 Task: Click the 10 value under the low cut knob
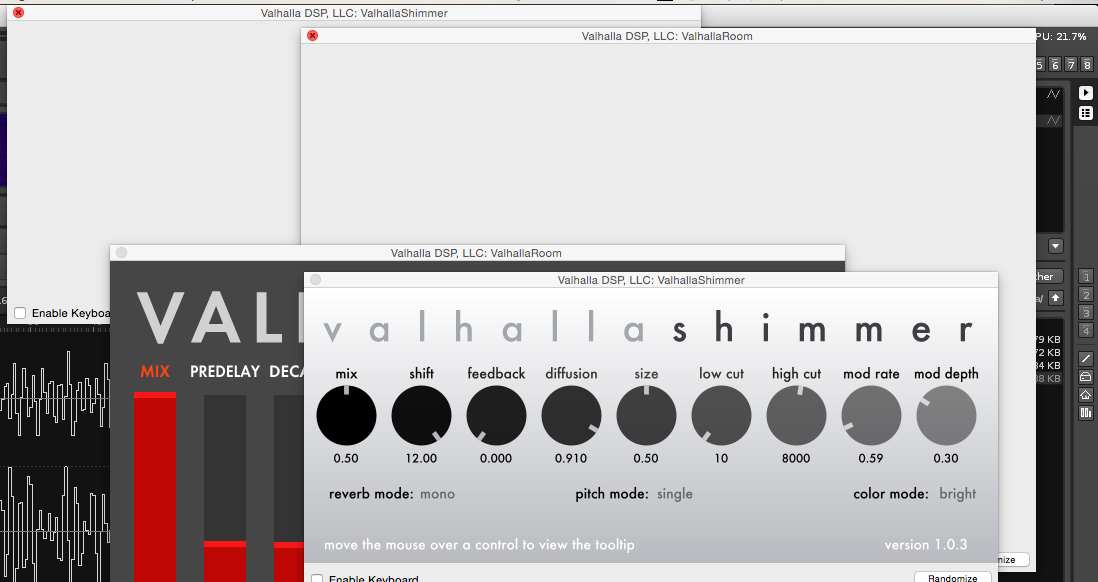pyautogui.click(x=721, y=458)
